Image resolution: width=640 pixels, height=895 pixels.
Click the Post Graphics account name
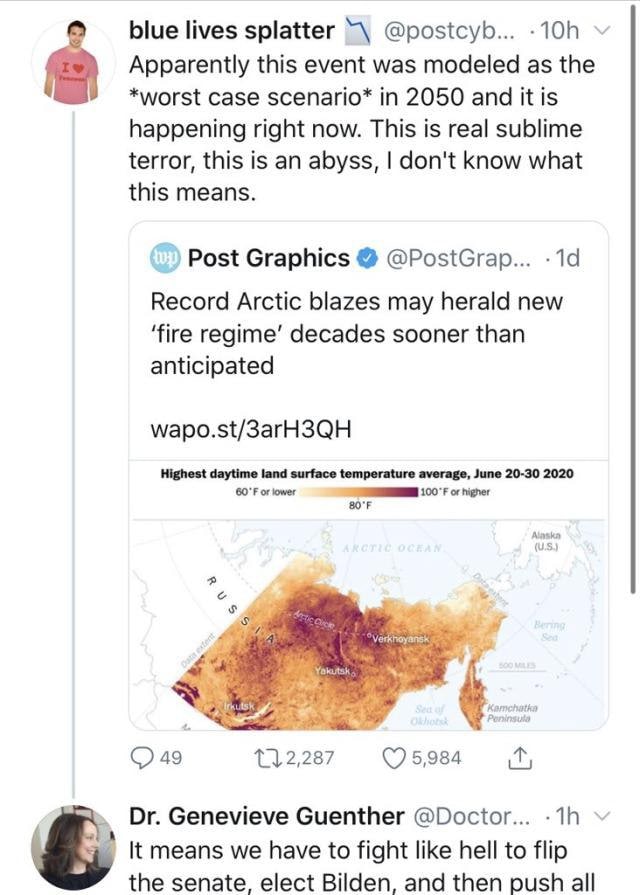[269, 258]
